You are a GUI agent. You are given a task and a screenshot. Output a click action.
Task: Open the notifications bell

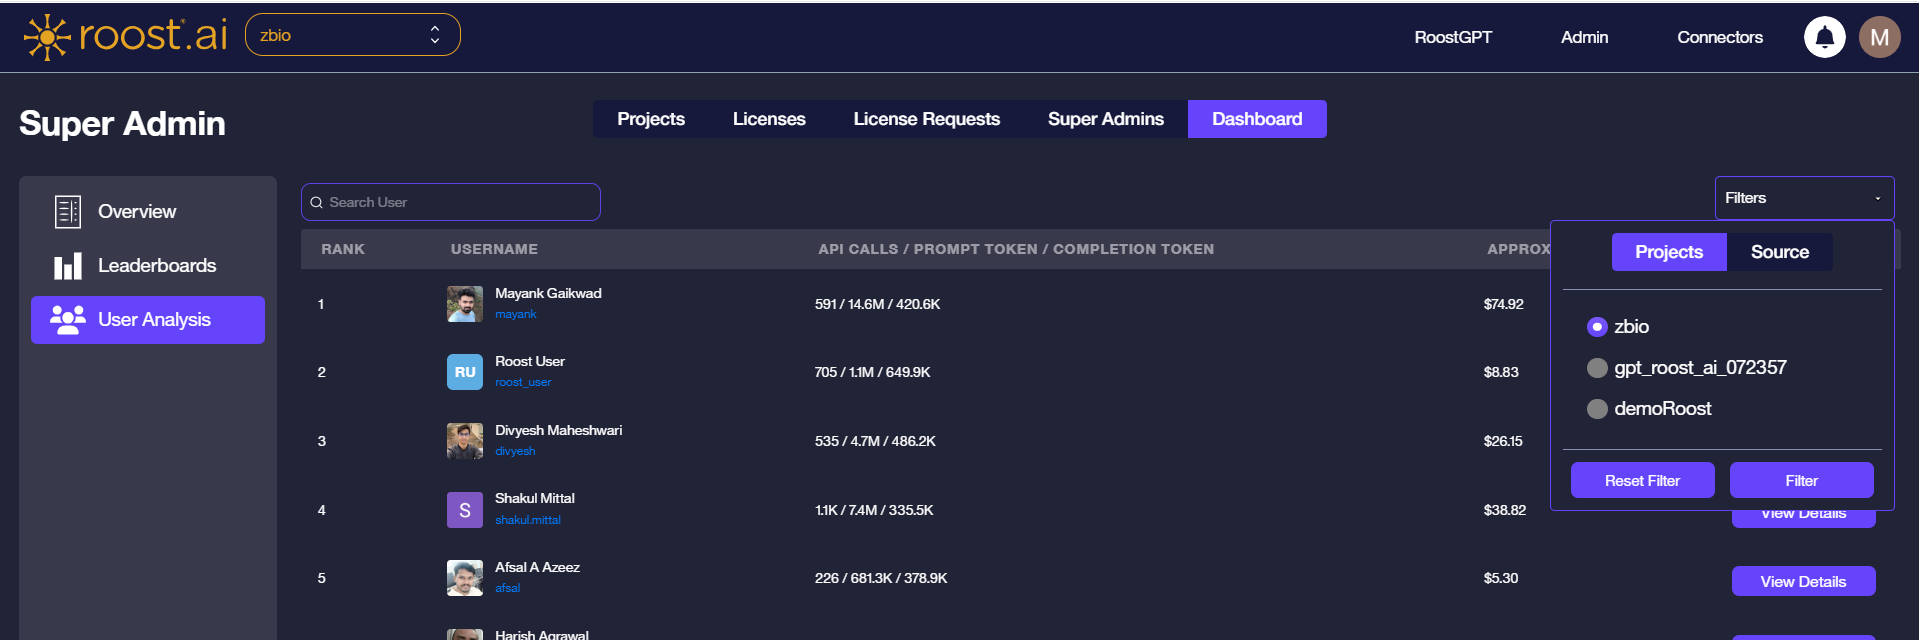1824,37
